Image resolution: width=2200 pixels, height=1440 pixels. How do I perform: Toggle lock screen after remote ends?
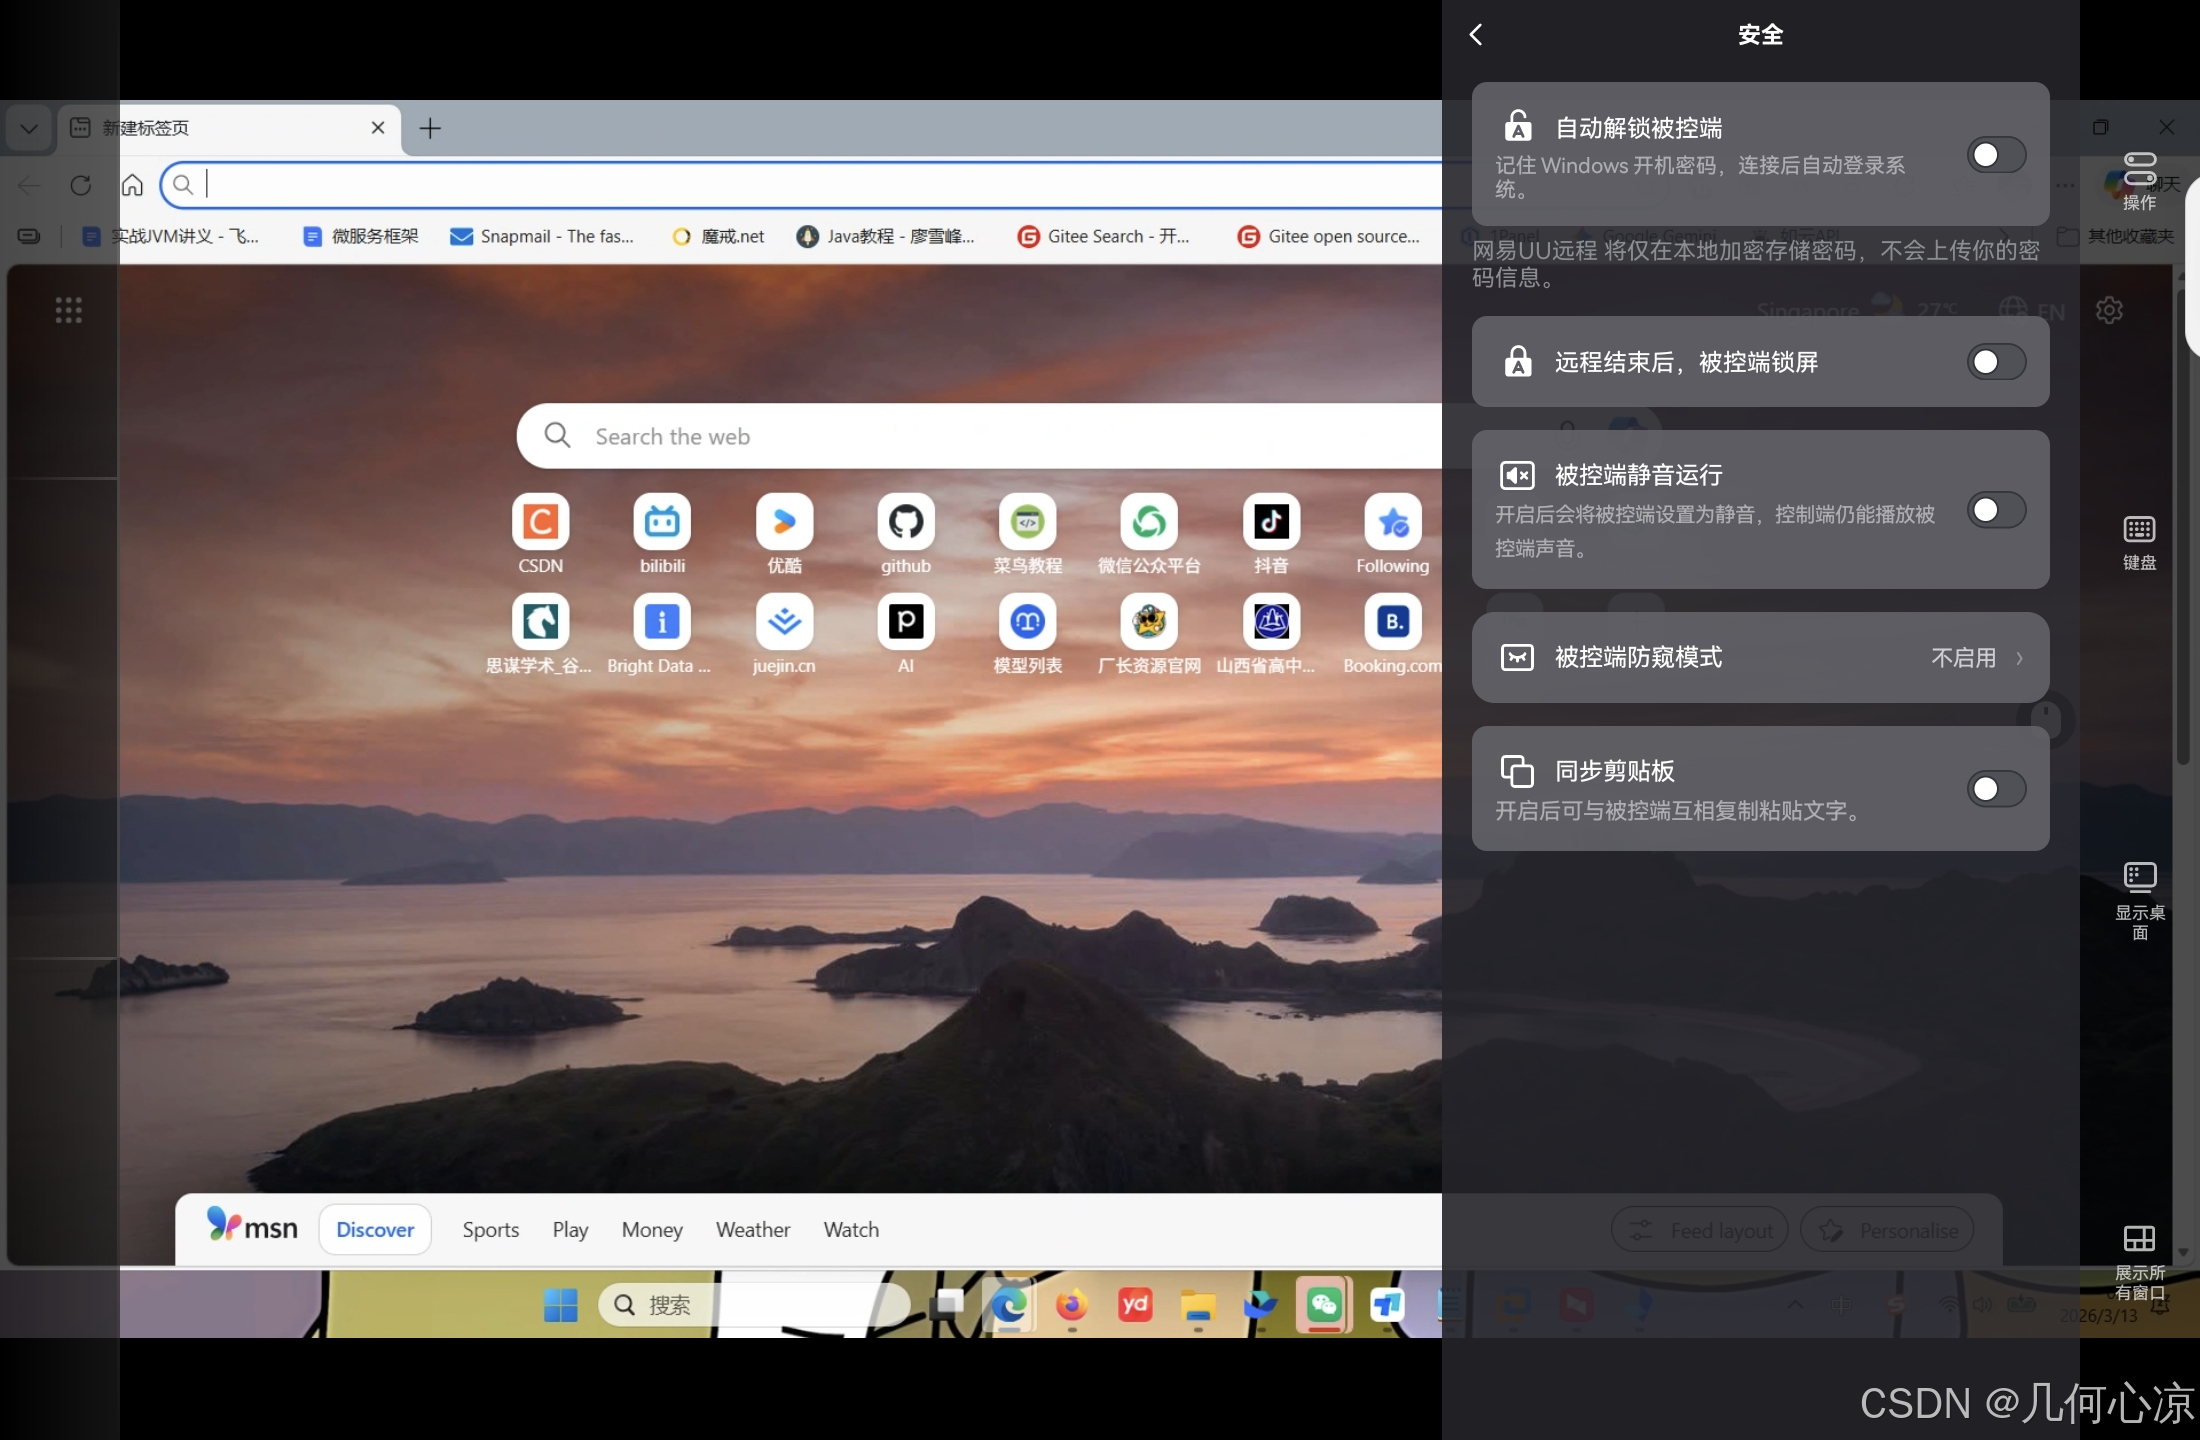coord(1996,362)
